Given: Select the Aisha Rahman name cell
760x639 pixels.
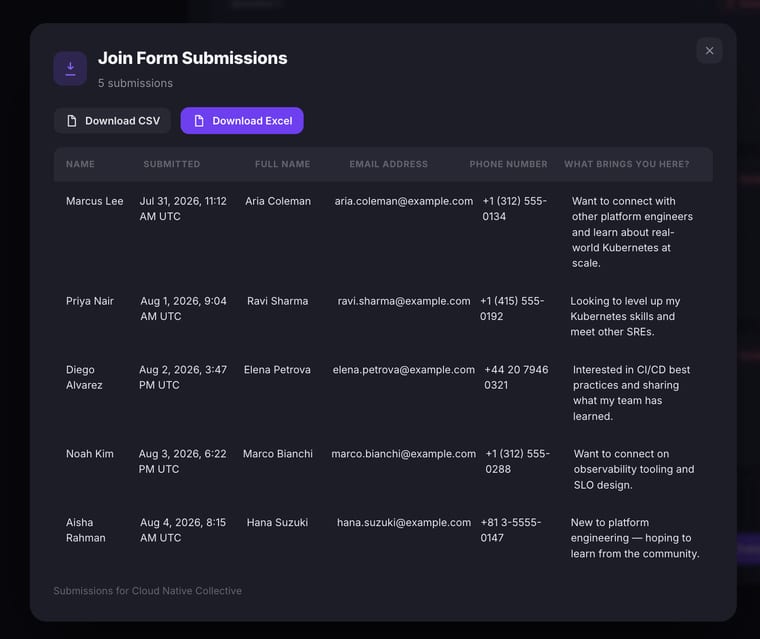Looking at the screenshot, I should [x=86, y=530].
